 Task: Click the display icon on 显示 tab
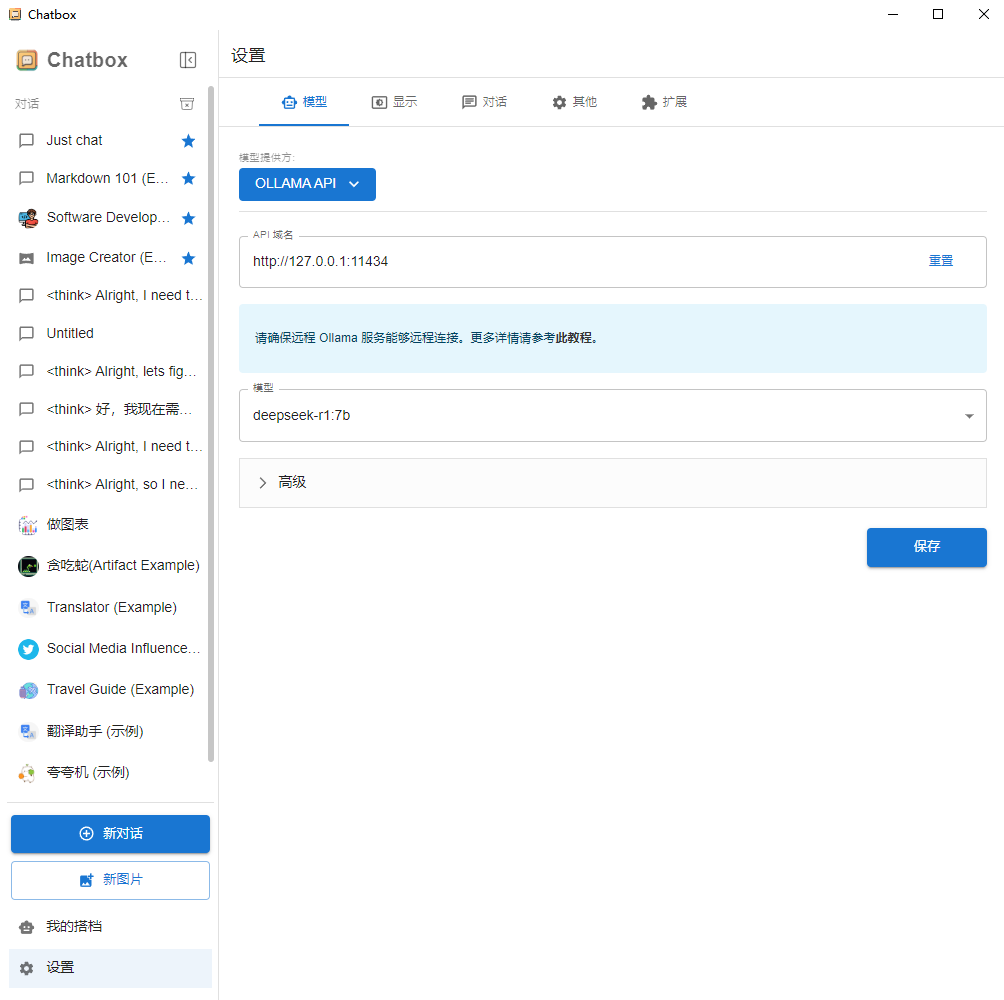point(379,102)
